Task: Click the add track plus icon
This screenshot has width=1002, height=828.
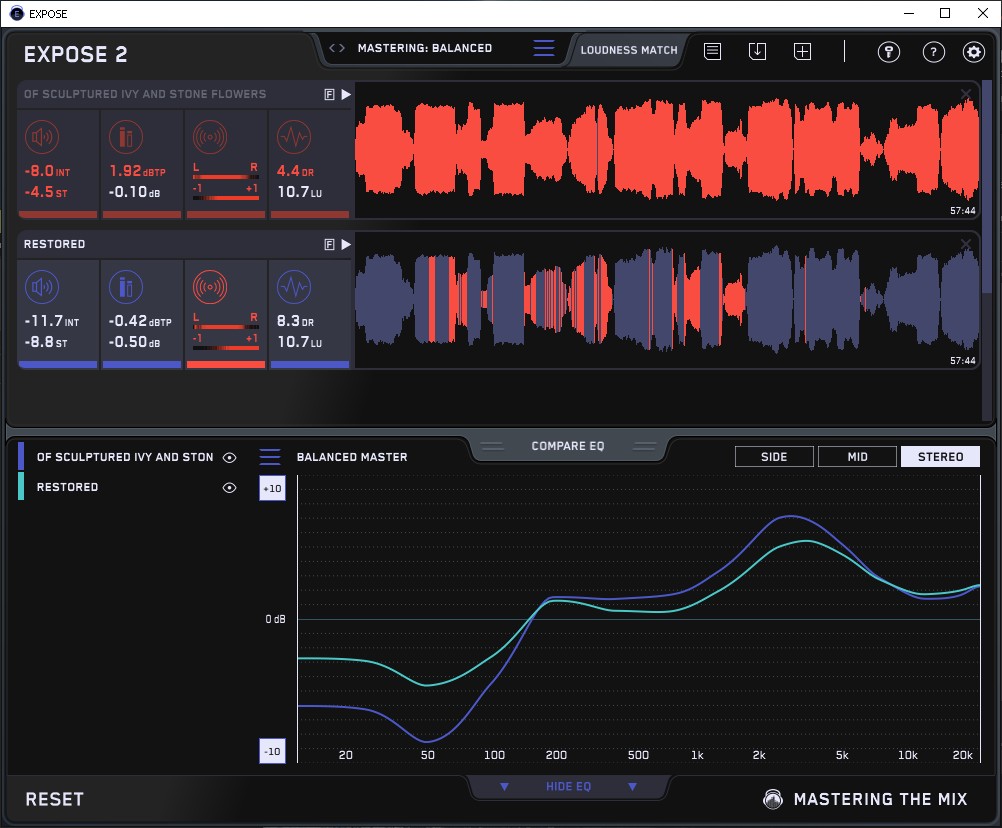Action: [803, 51]
